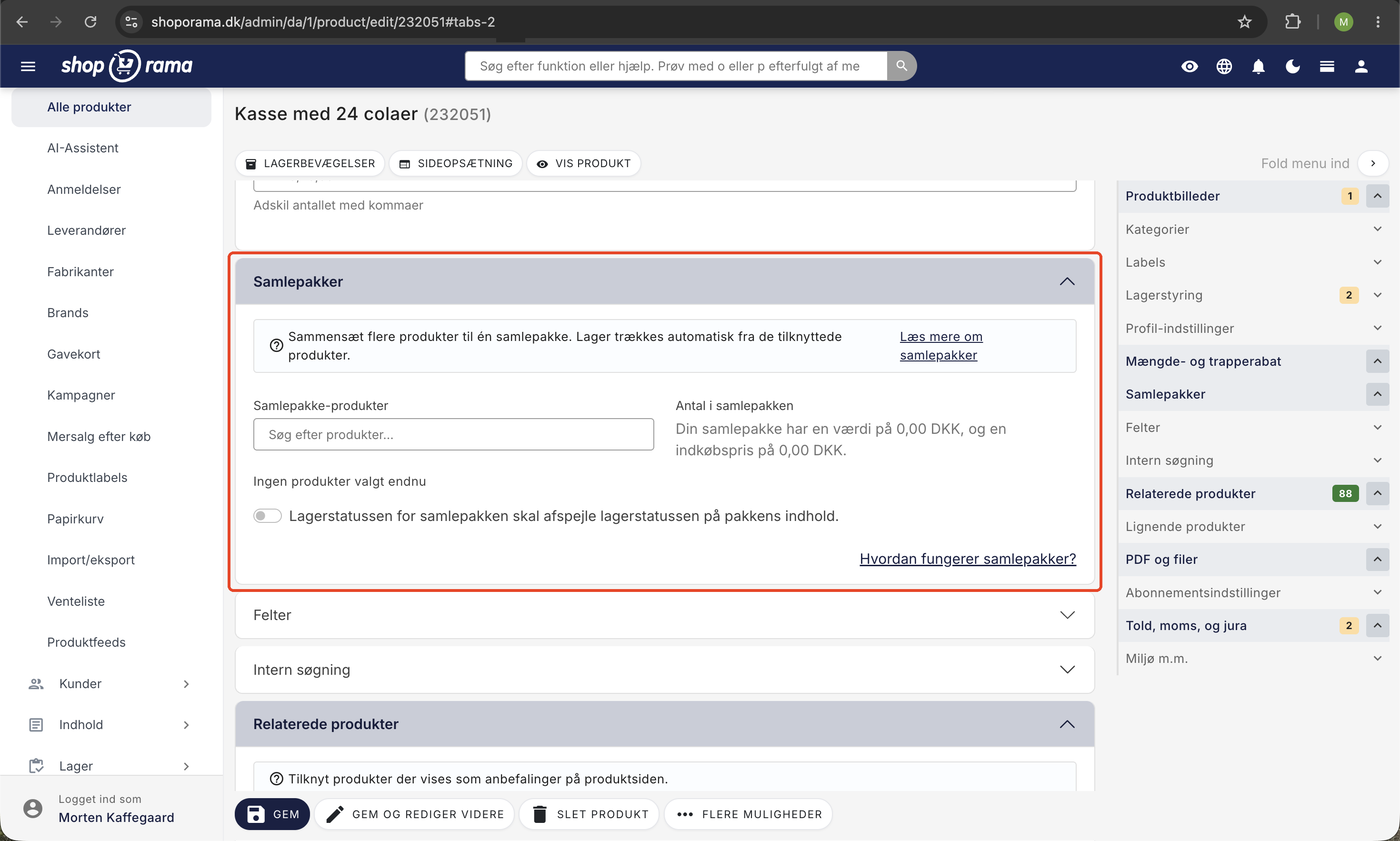This screenshot has width=1400, height=841.
Task: Click logged-in user Morten Kaffegaard
Action: tap(116, 817)
